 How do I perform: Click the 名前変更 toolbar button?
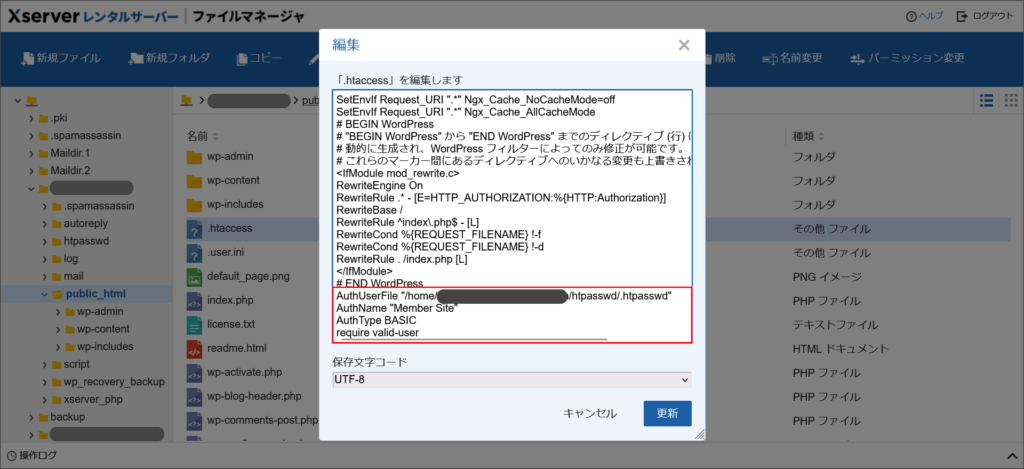(x=792, y=58)
